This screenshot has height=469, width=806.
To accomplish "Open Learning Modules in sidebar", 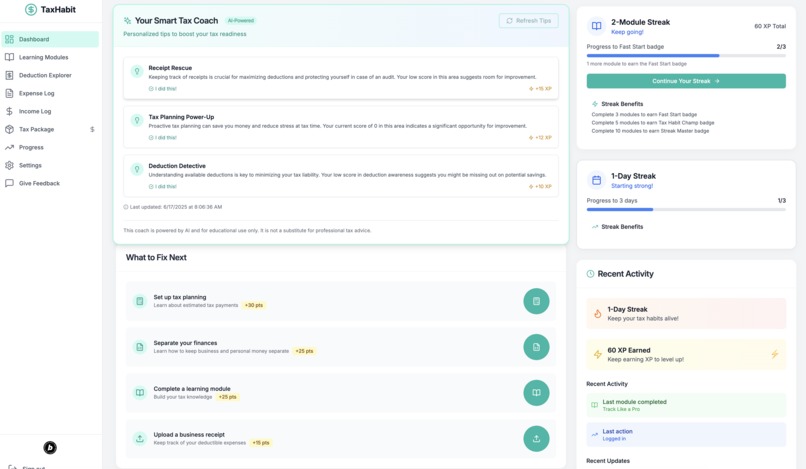I will [50, 57].
